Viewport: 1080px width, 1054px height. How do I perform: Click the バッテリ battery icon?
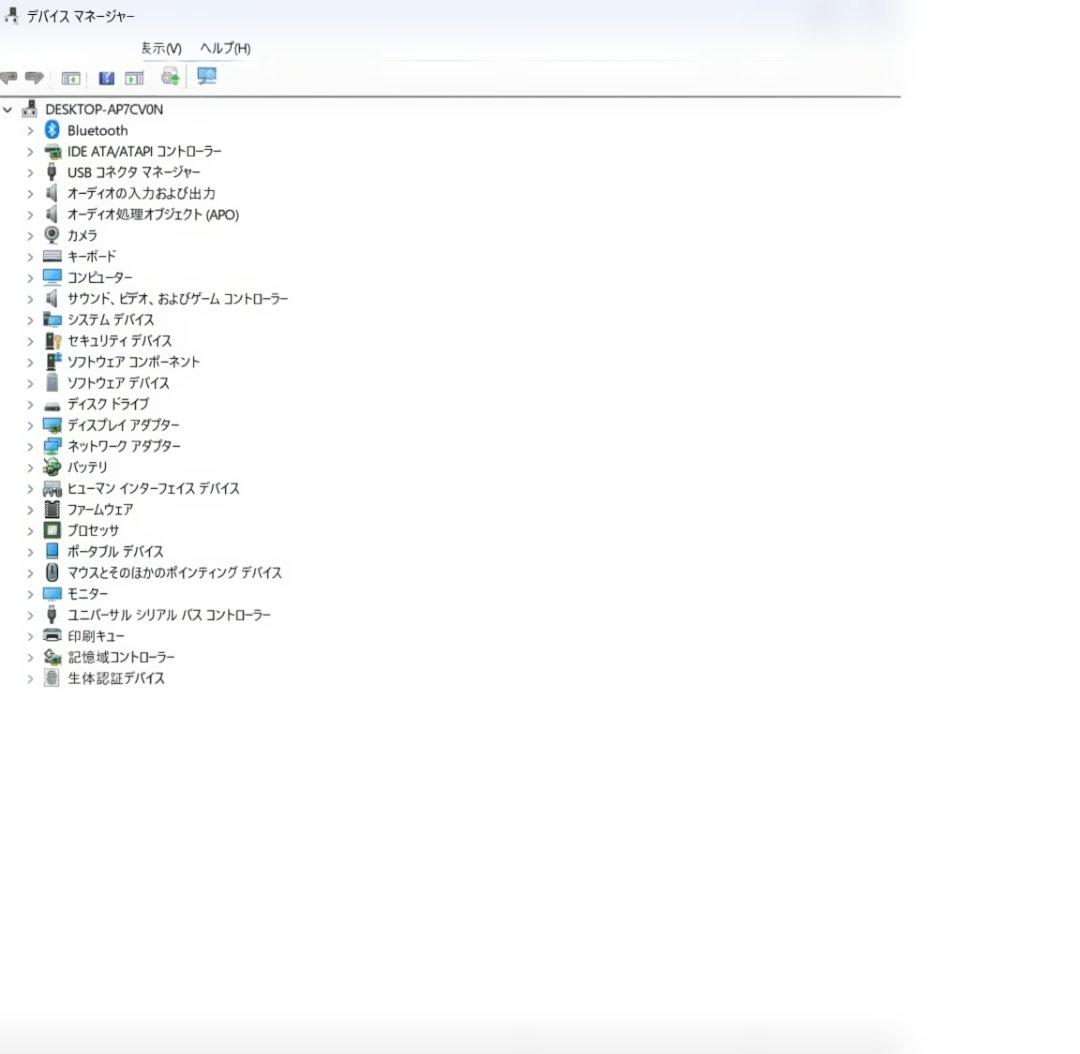point(52,467)
